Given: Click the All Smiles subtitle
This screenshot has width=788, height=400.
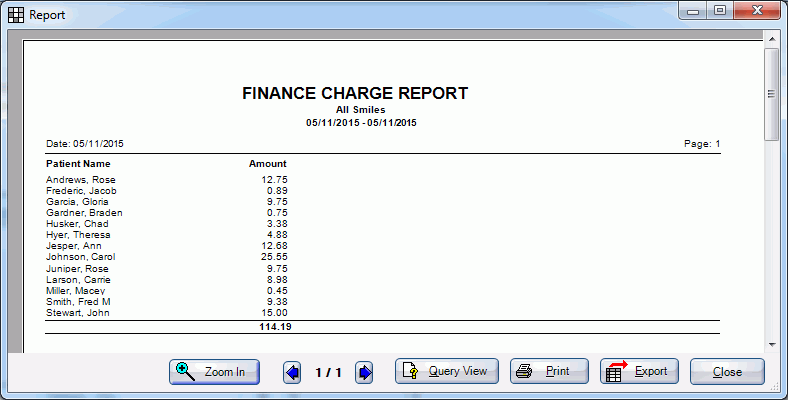Looking at the screenshot, I should (361, 110).
